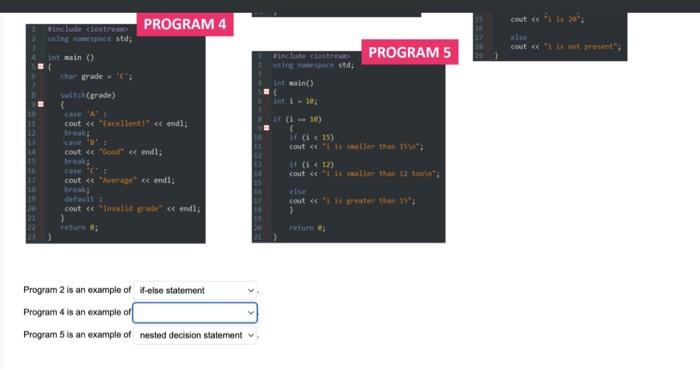Click the 'Program 4 is an example of' text
Screen dimensions: 700x370
[77, 312]
